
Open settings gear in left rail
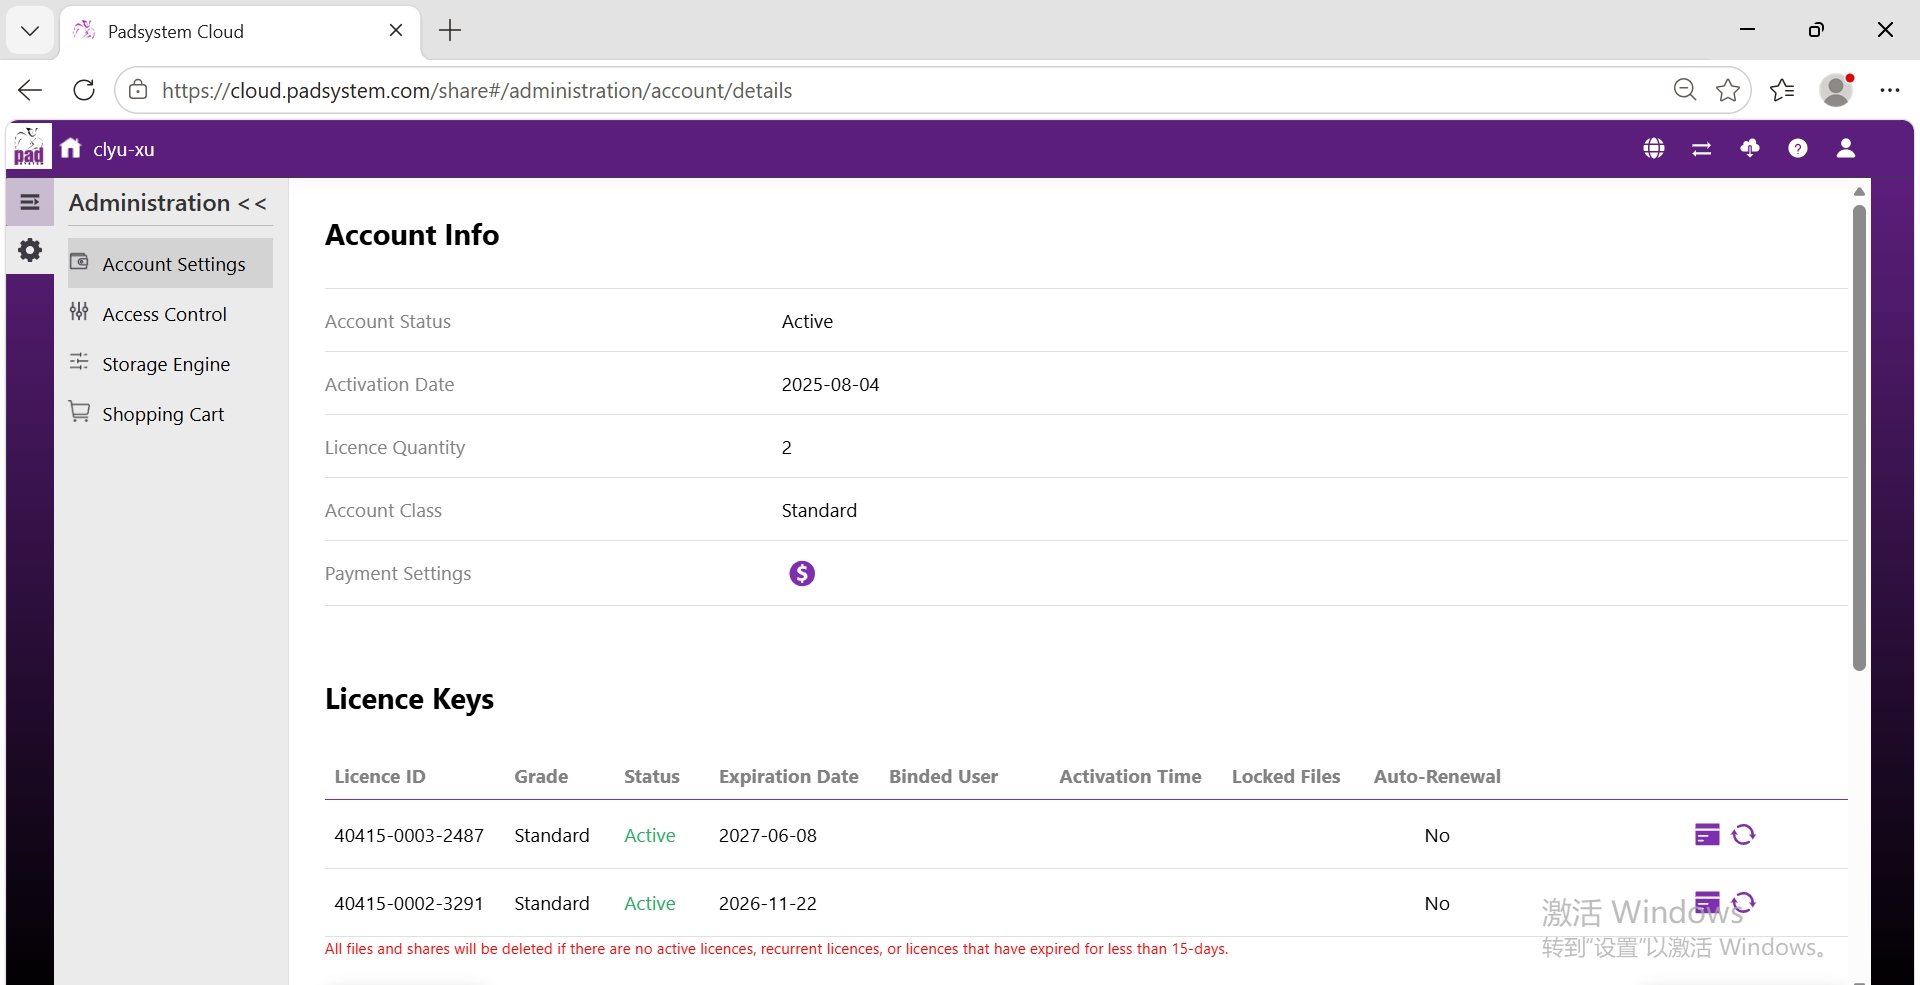click(30, 249)
